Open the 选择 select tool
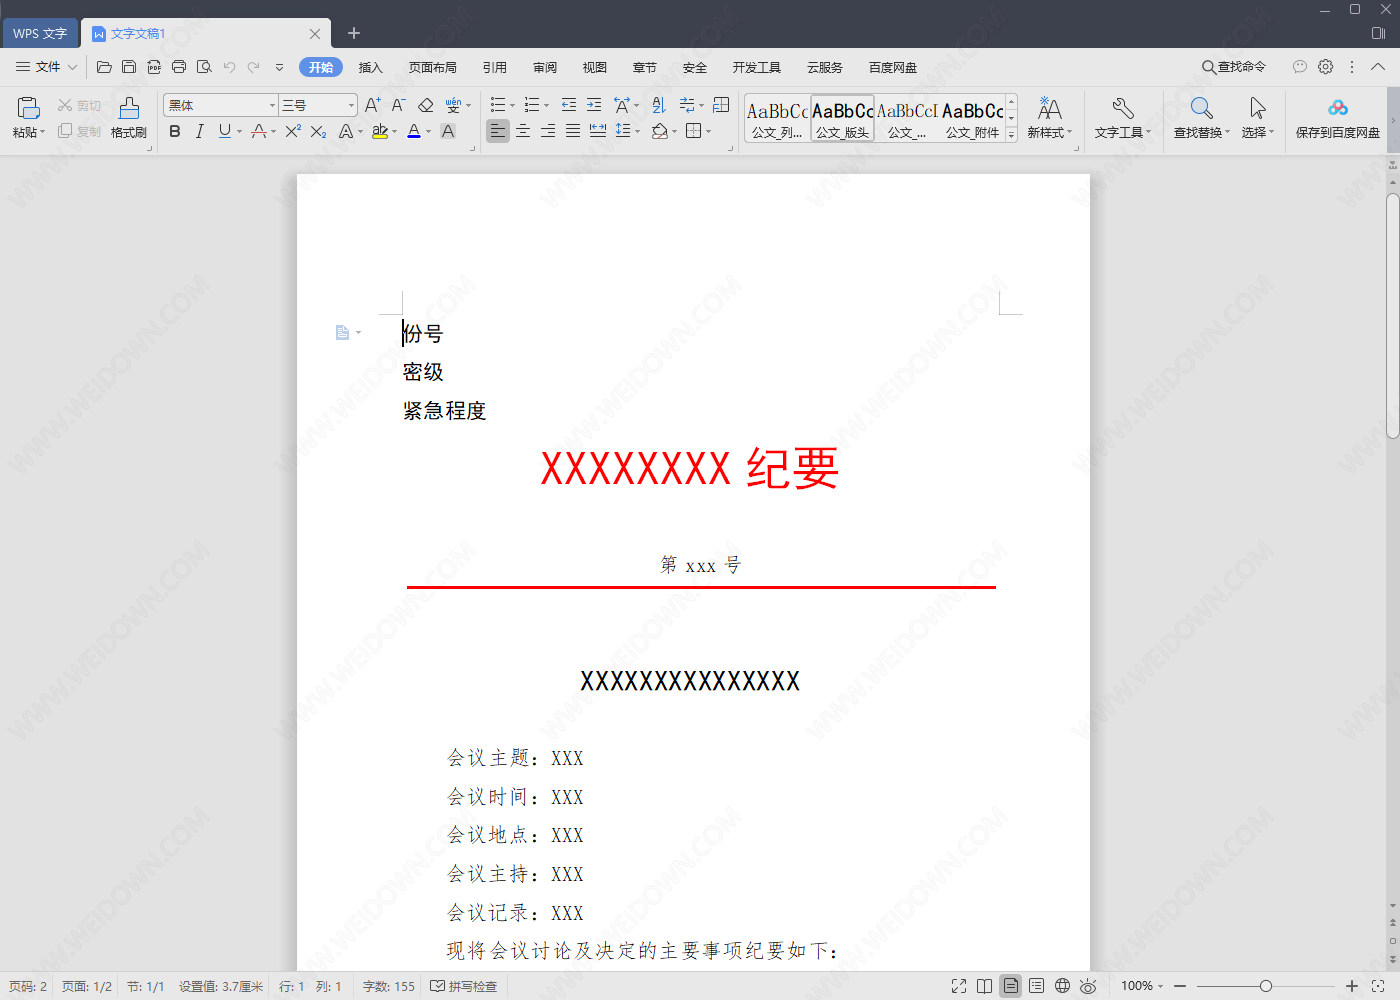Image resolution: width=1400 pixels, height=1000 pixels. pyautogui.click(x=1258, y=117)
